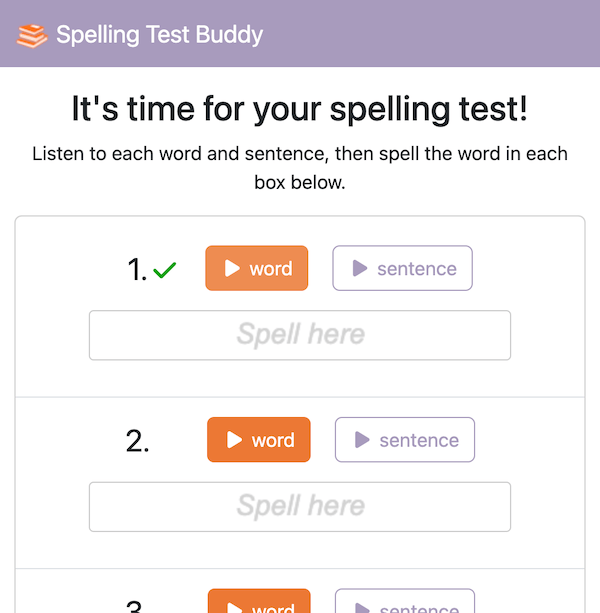Click the green checkmark on question 1
This screenshot has width=600, height=613.
click(166, 269)
